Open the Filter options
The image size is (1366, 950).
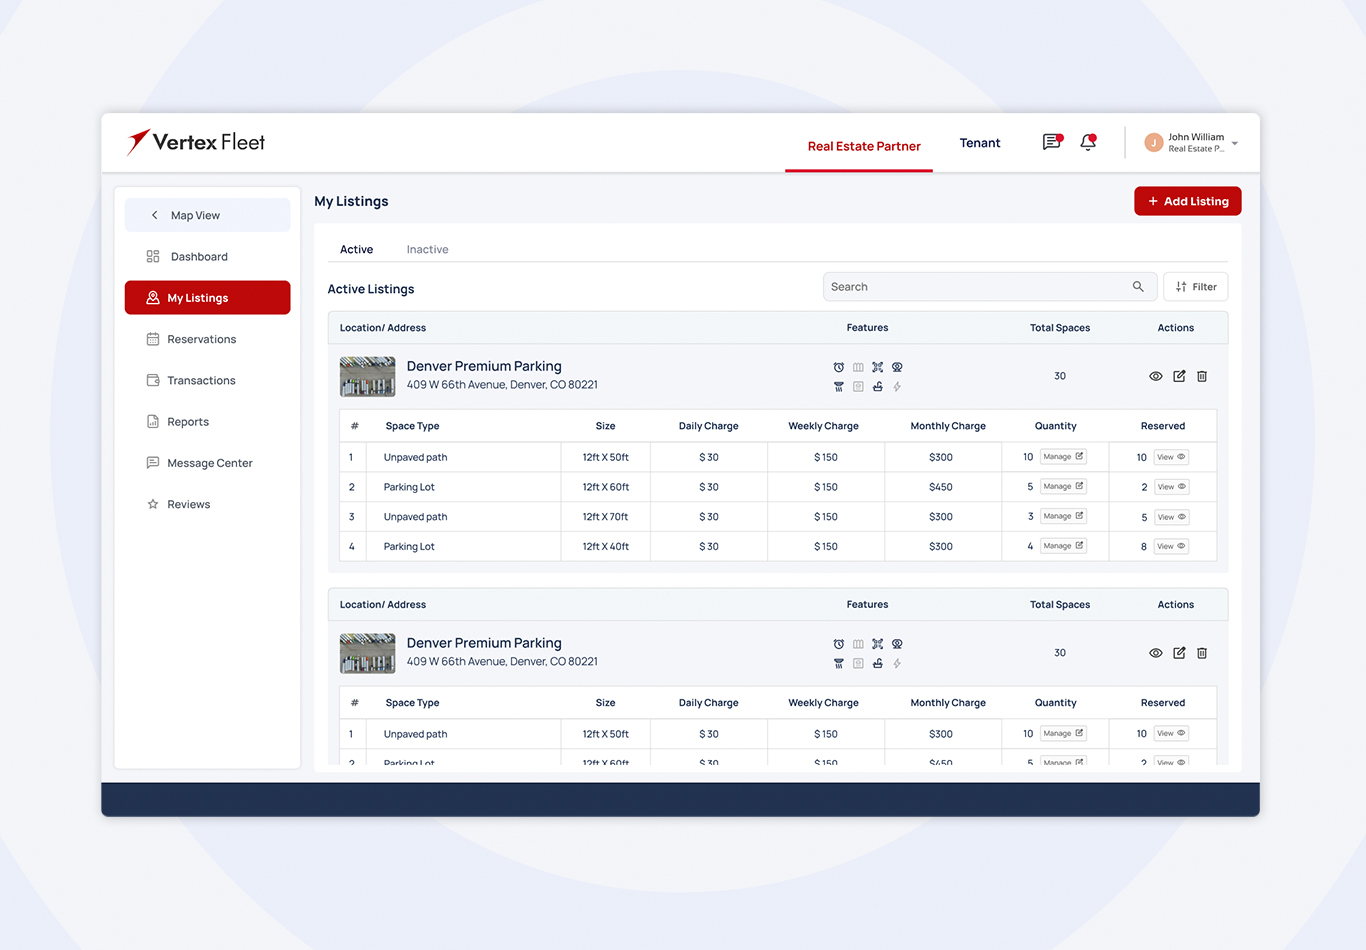tap(1196, 287)
